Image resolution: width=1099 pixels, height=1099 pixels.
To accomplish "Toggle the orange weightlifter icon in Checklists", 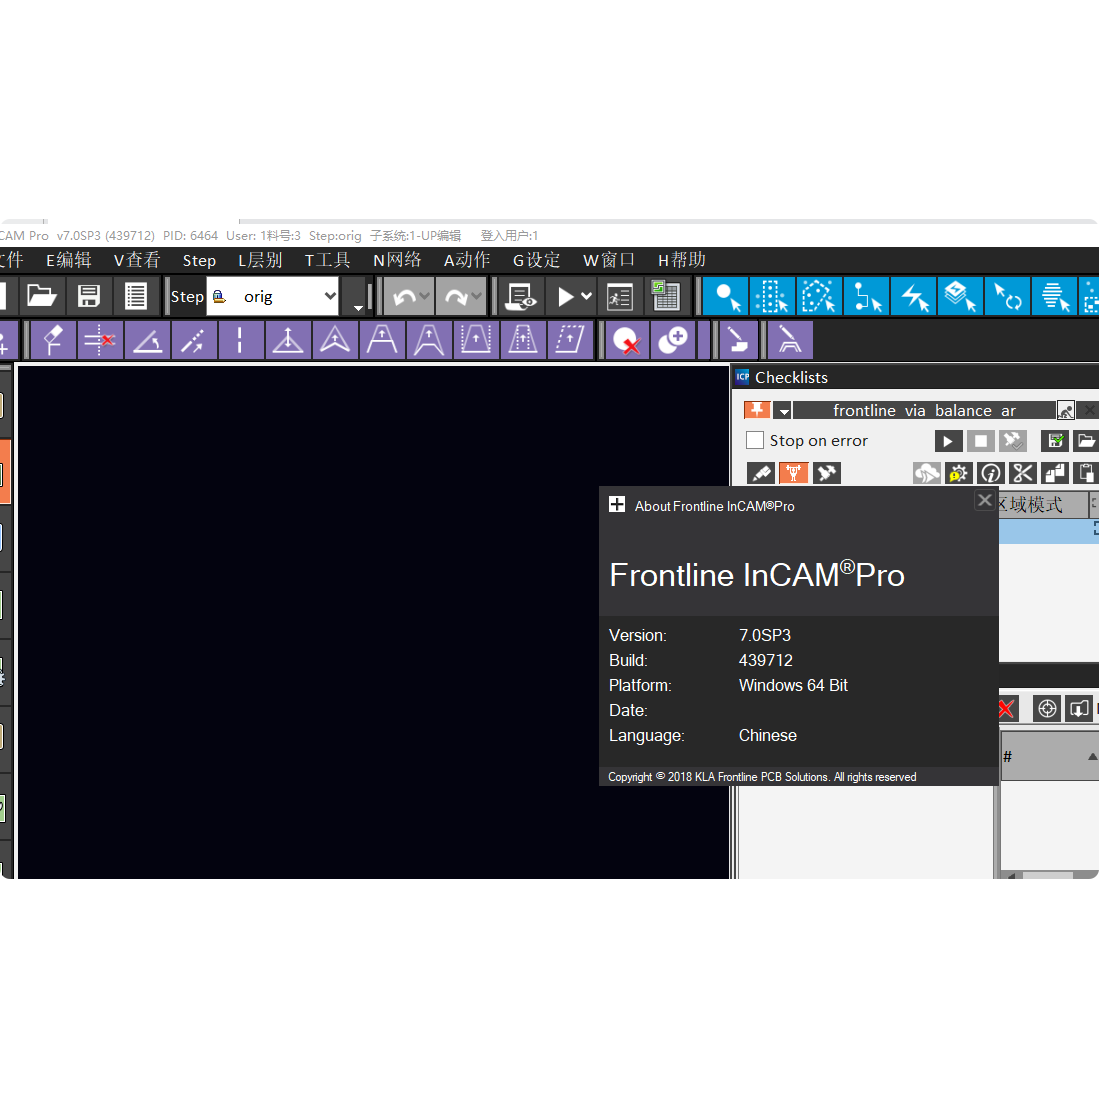I will pos(793,473).
